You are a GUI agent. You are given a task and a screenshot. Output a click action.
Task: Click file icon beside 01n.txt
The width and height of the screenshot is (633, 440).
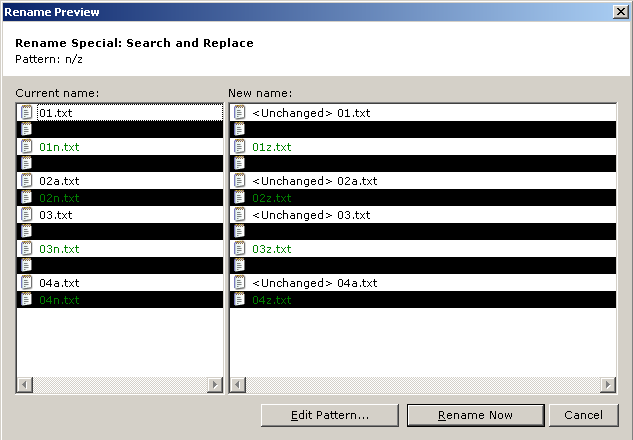point(27,147)
